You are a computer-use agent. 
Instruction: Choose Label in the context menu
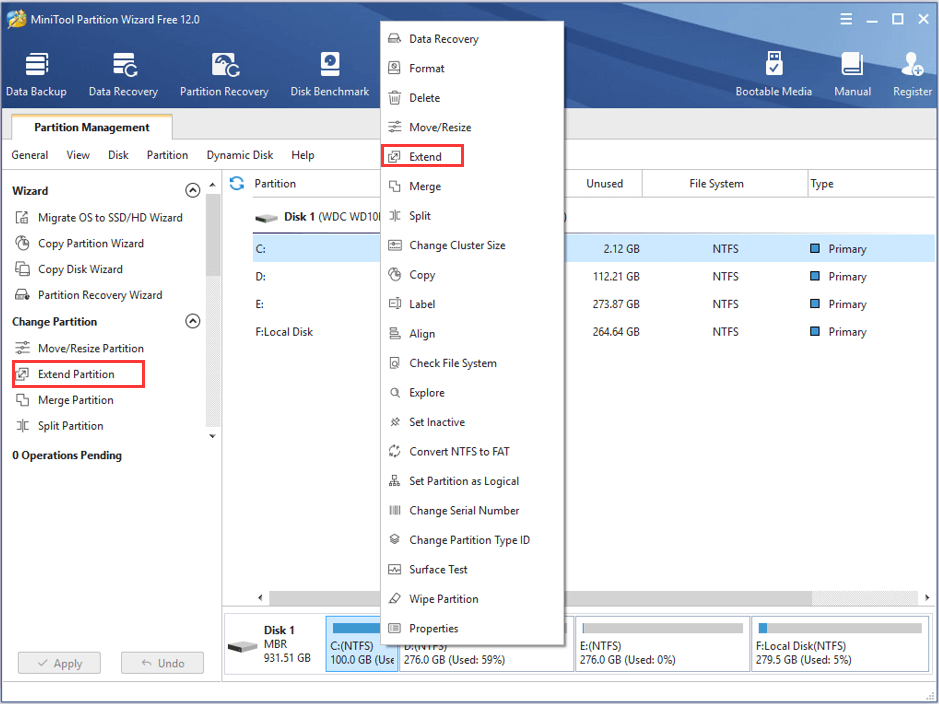[x=472, y=304]
